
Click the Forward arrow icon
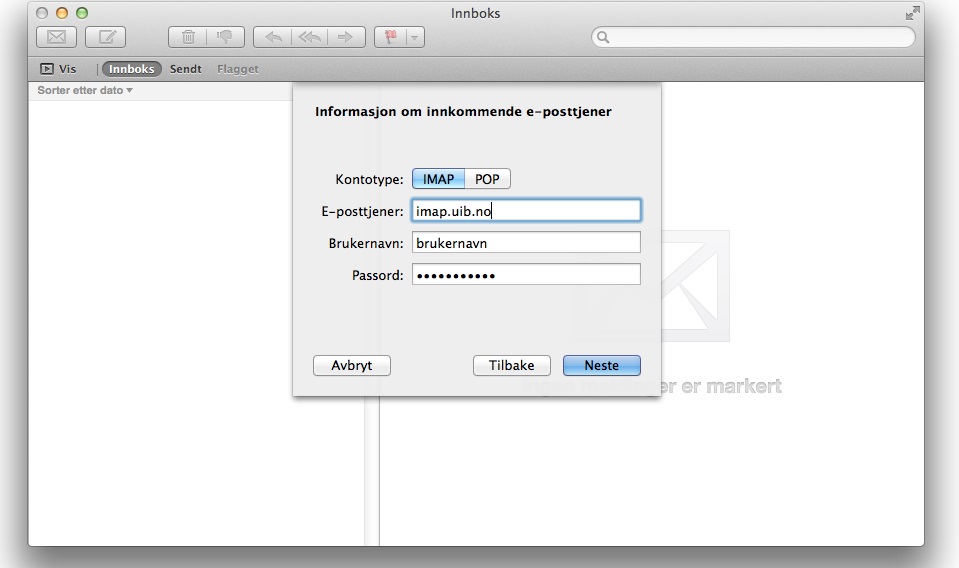(x=345, y=37)
